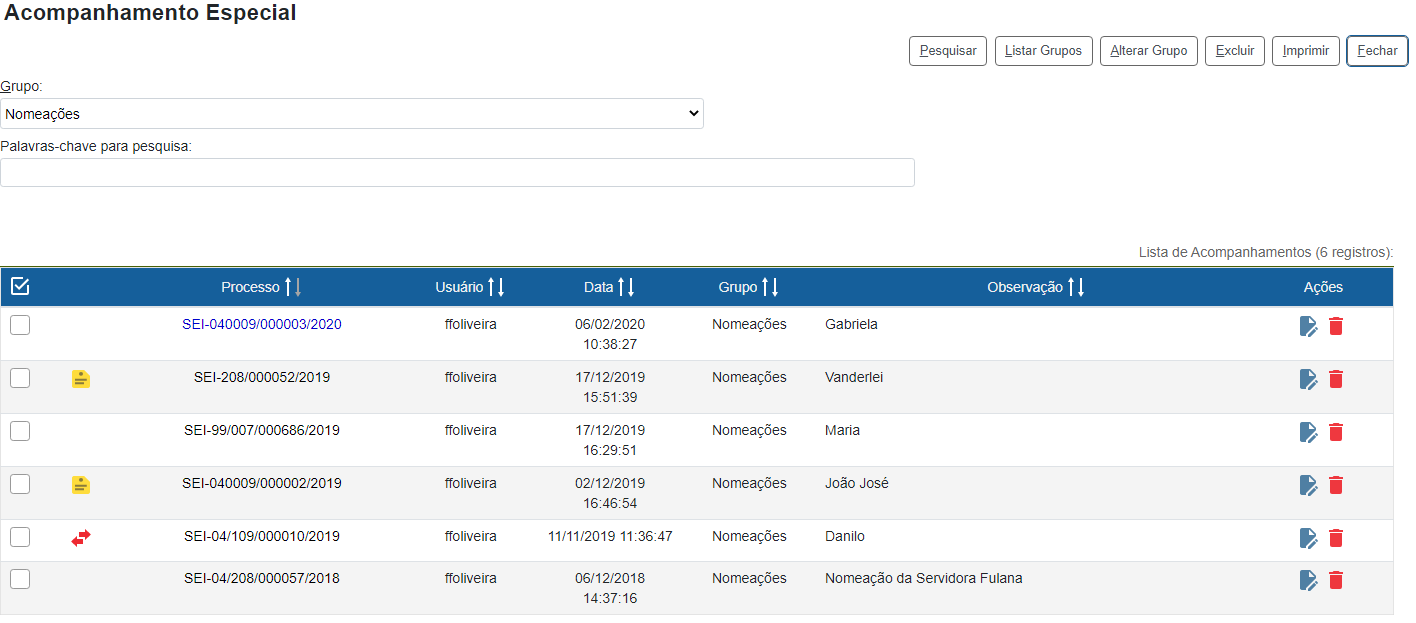This screenshot has height=623, width=1416.
Task: Sort Processo column ascending
Action: click(288, 288)
